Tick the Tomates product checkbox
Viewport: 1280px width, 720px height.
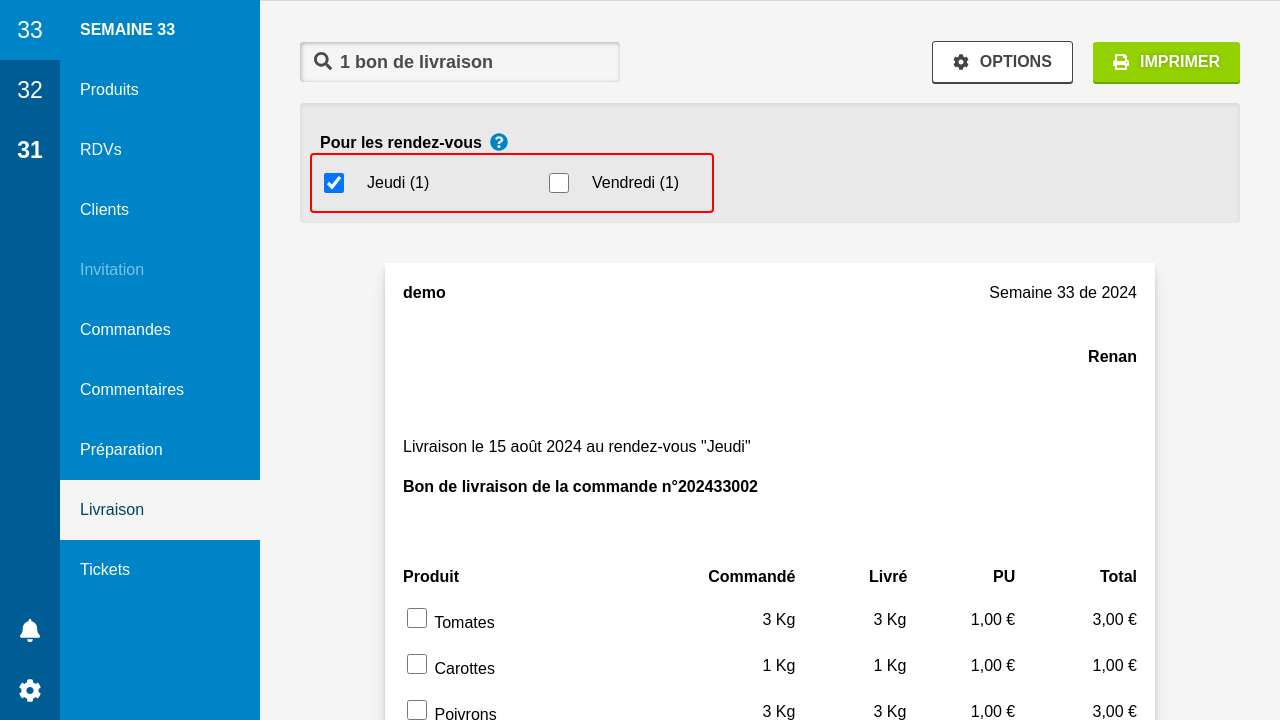click(417, 618)
